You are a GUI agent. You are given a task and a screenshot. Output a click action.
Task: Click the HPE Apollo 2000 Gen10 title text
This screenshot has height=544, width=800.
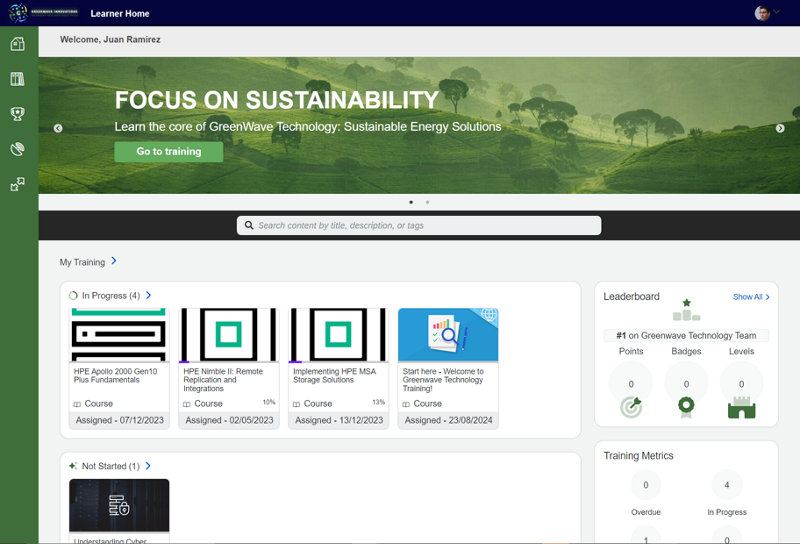(x=115, y=376)
